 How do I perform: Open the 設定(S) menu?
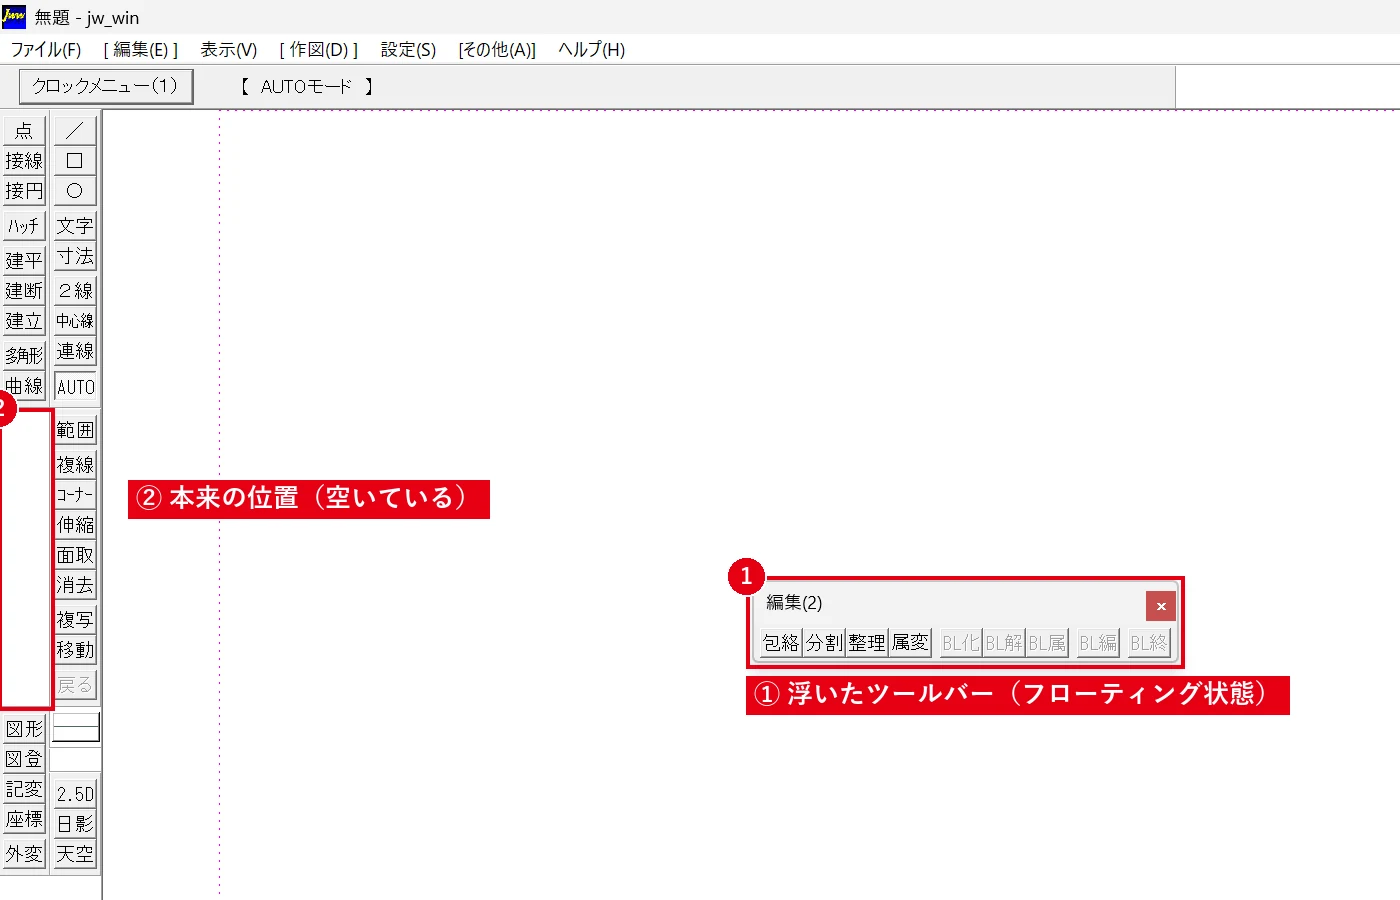click(x=408, y=49)
